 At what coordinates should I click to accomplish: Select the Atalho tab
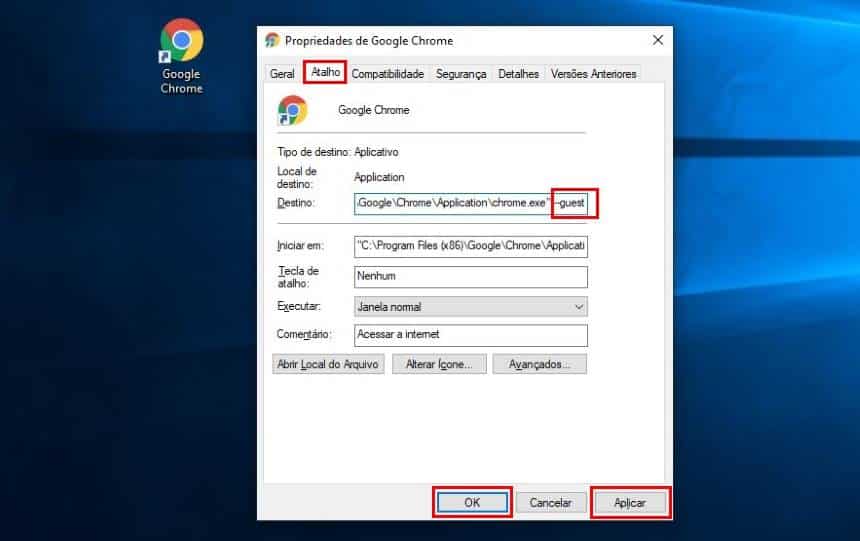[x=325, y=72]
